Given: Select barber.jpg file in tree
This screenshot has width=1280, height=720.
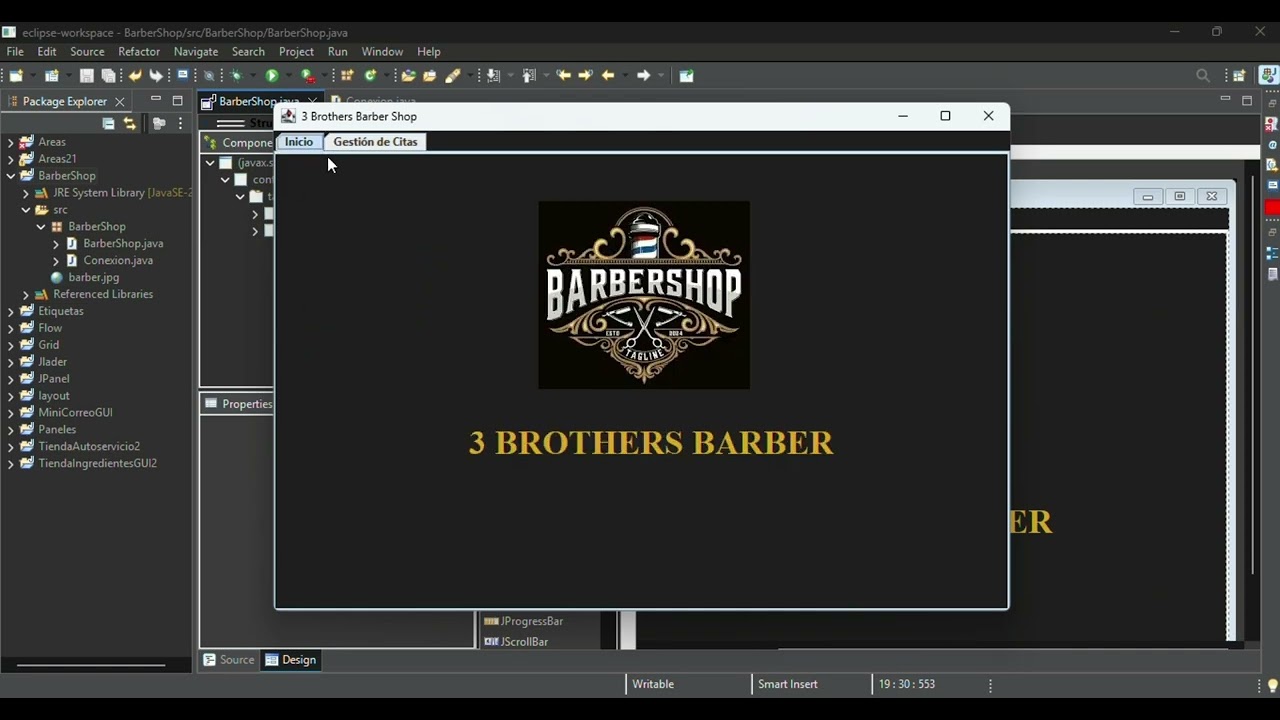Looking at the screenshot, I should coord(94,277).
